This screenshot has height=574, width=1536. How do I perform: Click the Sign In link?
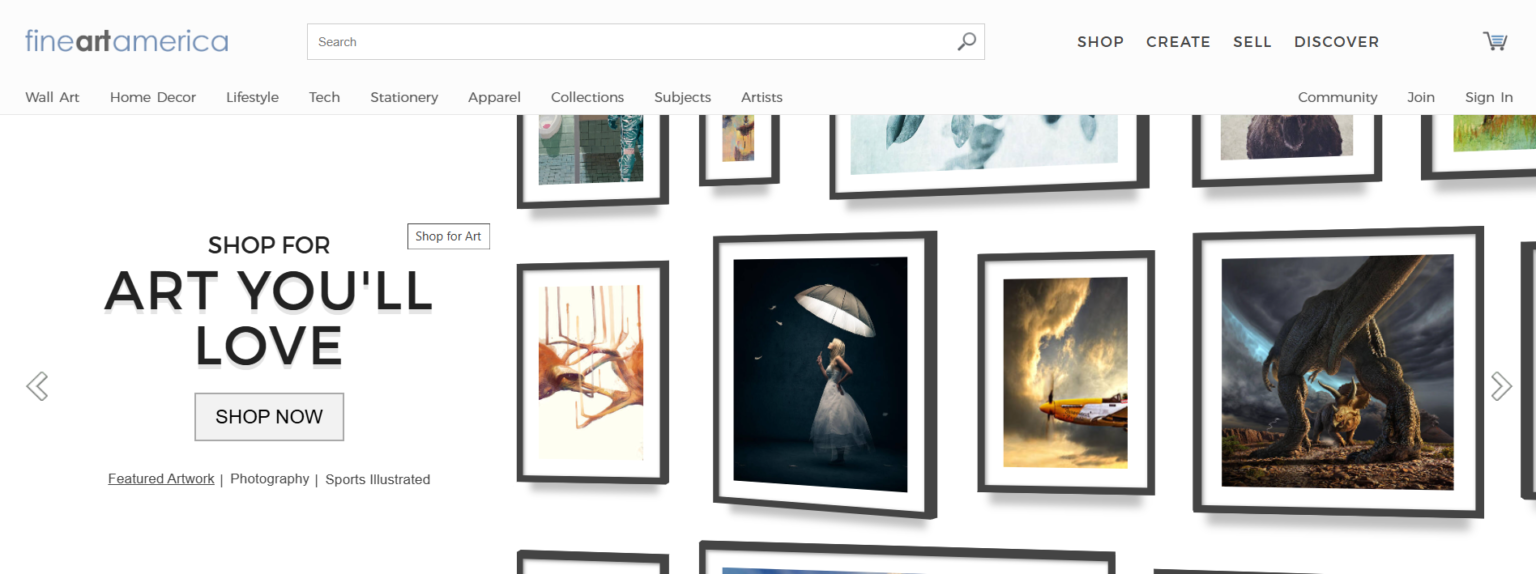(1489, 97)
